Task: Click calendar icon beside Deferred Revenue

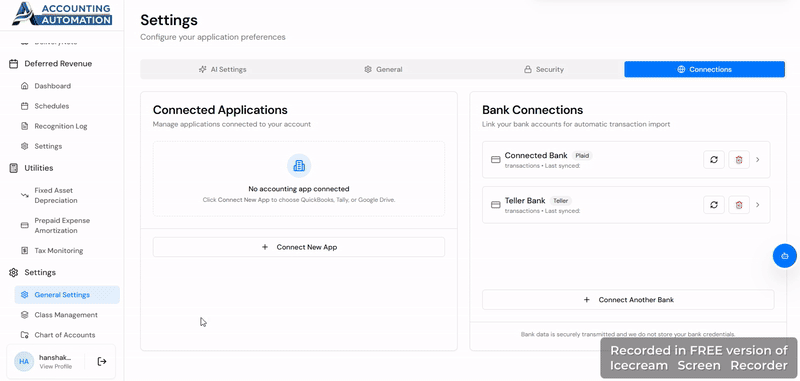Action: click(14, 64)
